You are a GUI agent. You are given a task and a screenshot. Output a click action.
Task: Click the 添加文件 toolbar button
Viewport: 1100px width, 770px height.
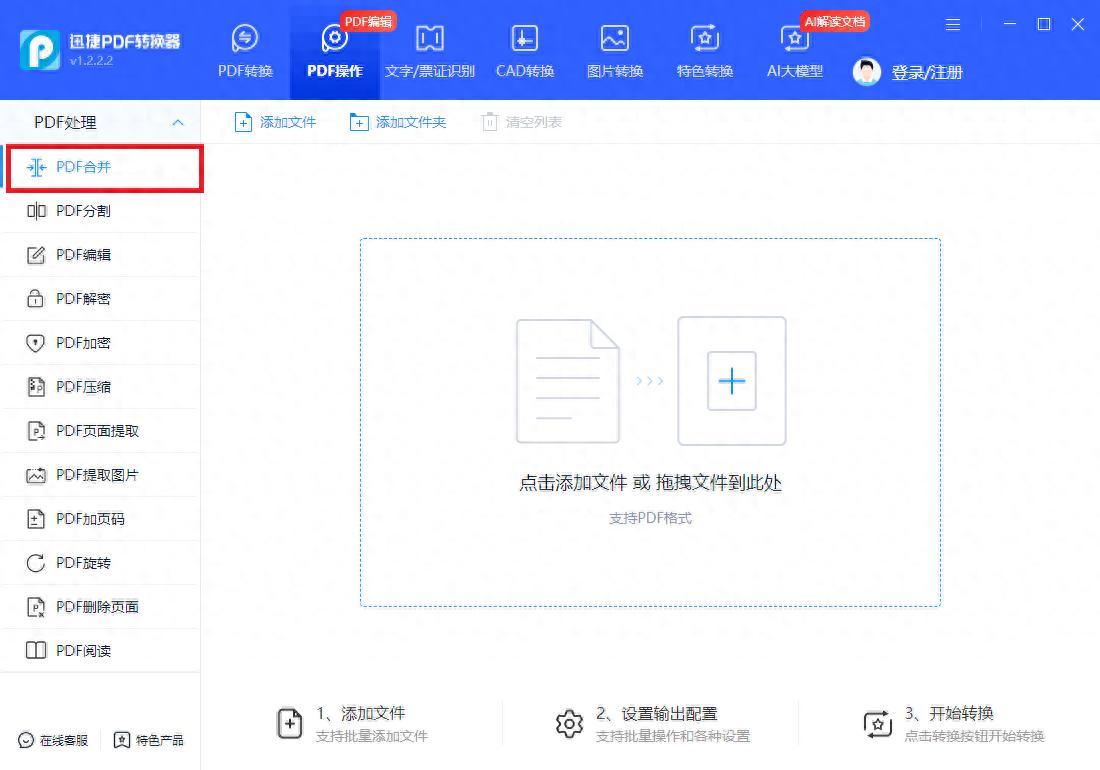coord(275,122)
